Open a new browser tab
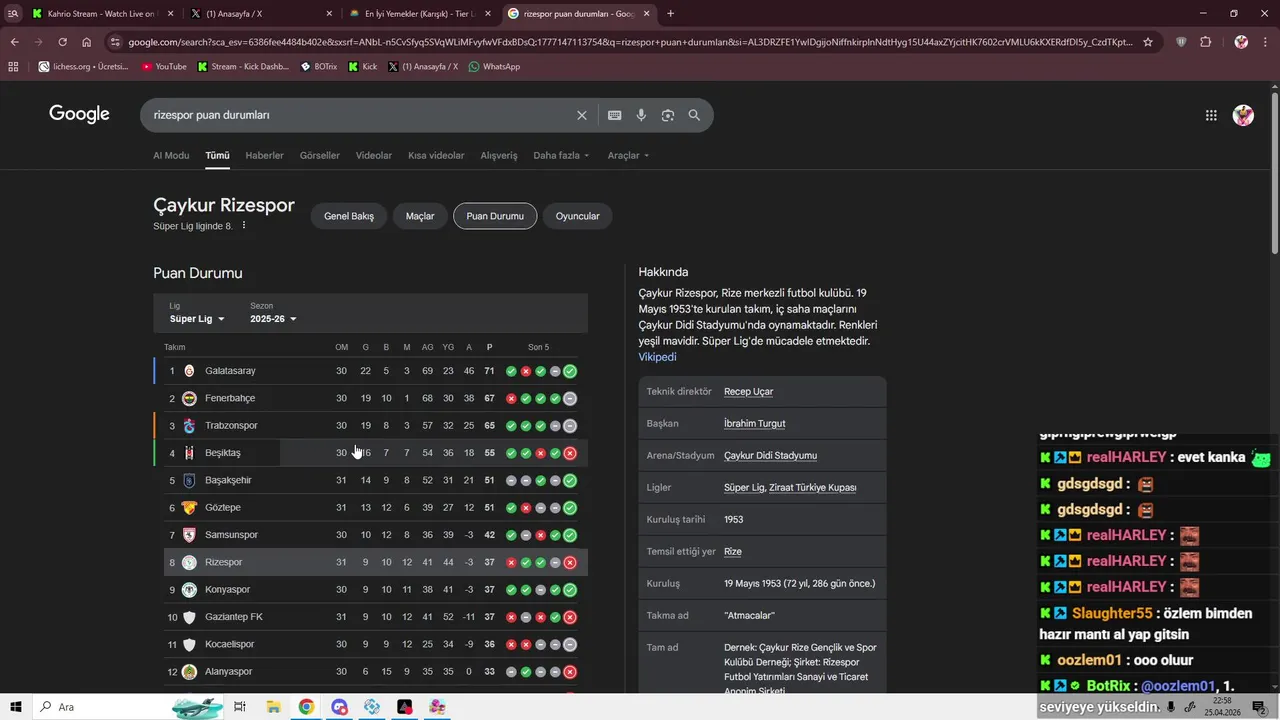Screen dimensions: 1280x720 pos(670,13)
